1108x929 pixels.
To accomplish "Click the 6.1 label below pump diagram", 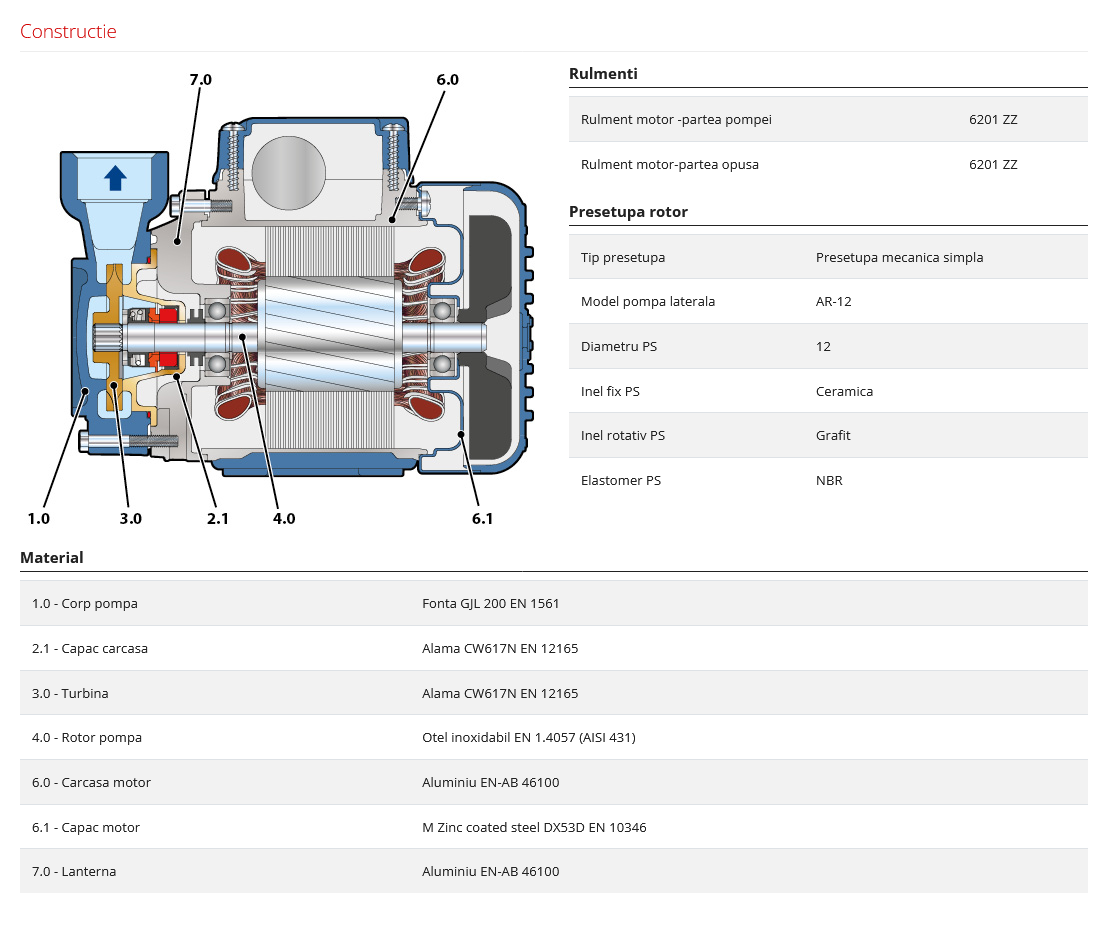I will (483, 518).
